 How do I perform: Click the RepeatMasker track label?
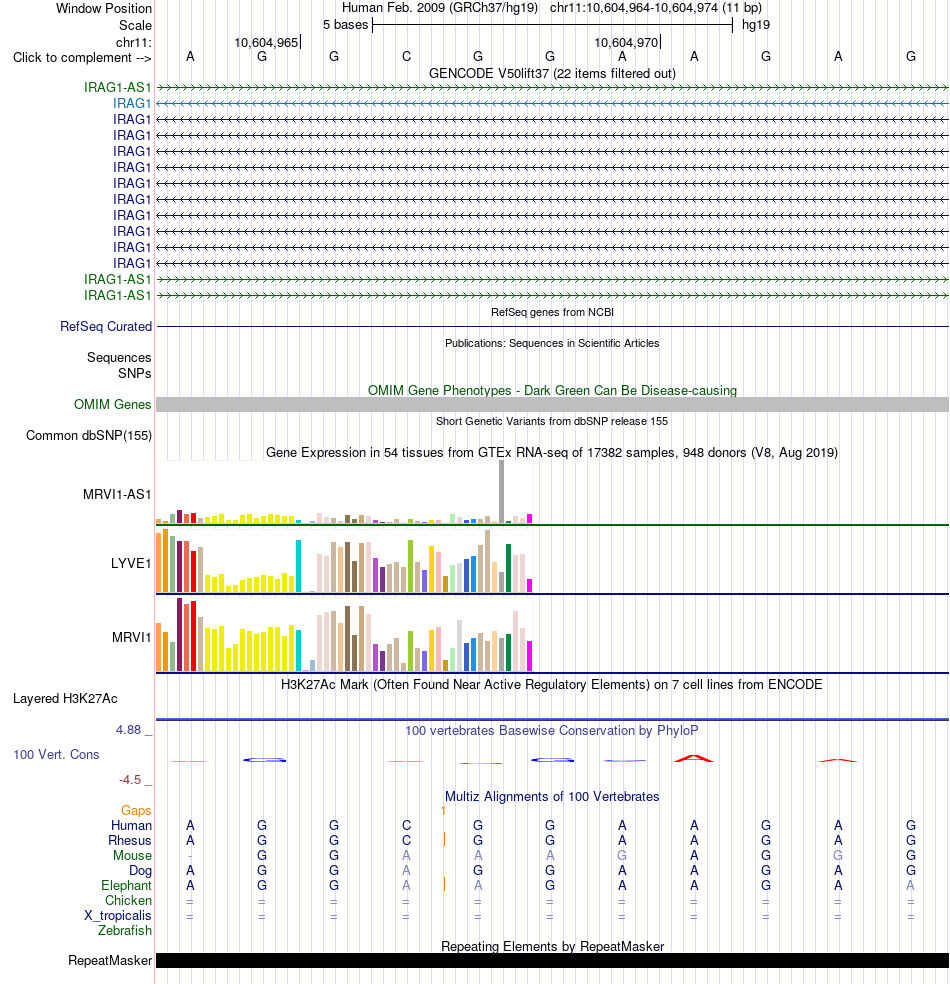110,961
